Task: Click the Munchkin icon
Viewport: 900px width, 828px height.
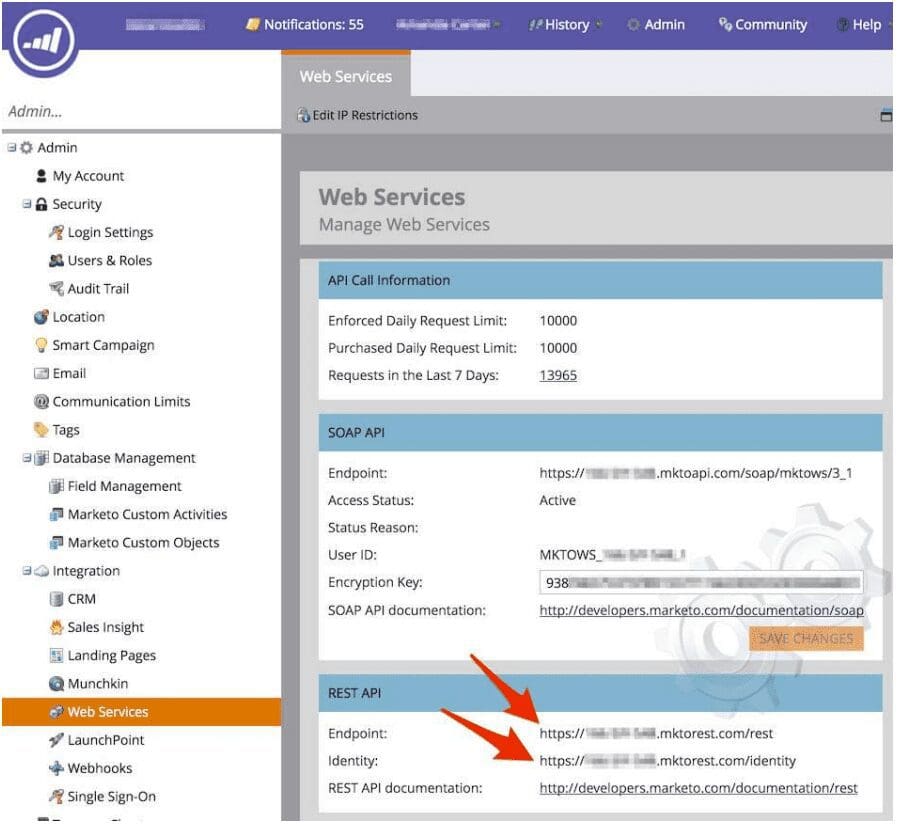Action: [56, 684]
